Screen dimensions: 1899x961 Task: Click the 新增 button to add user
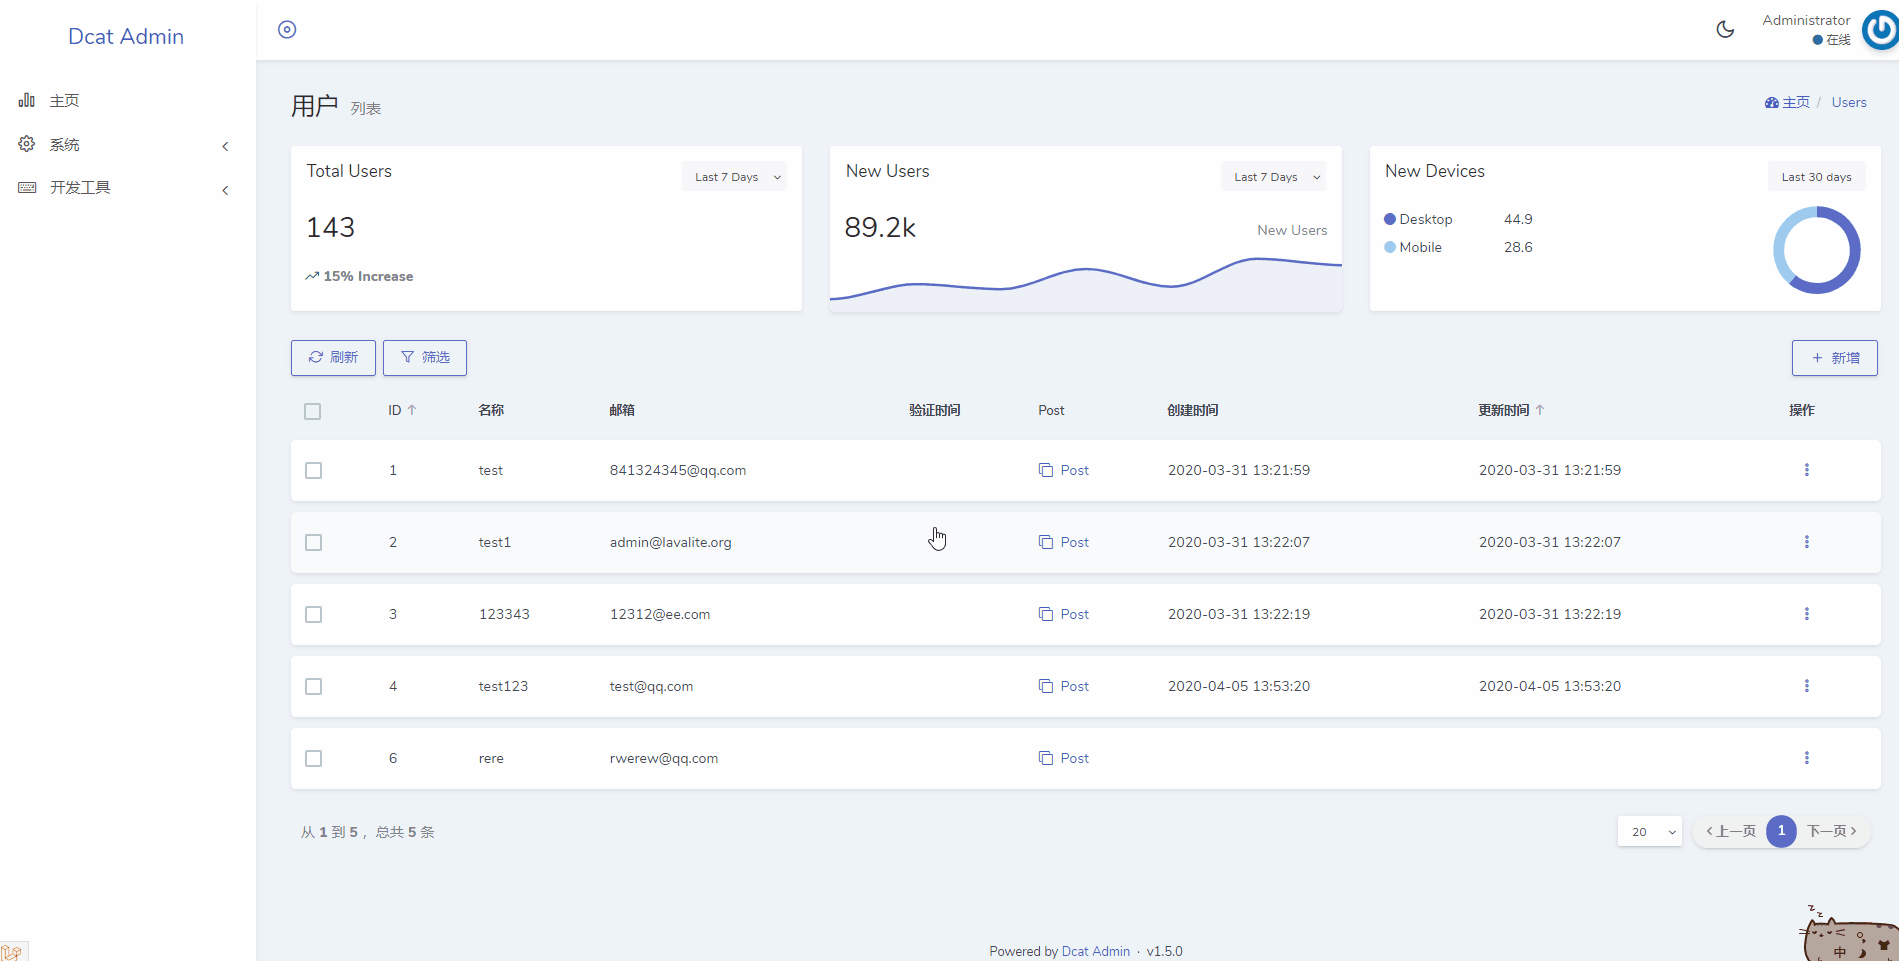coord(1834,358)
